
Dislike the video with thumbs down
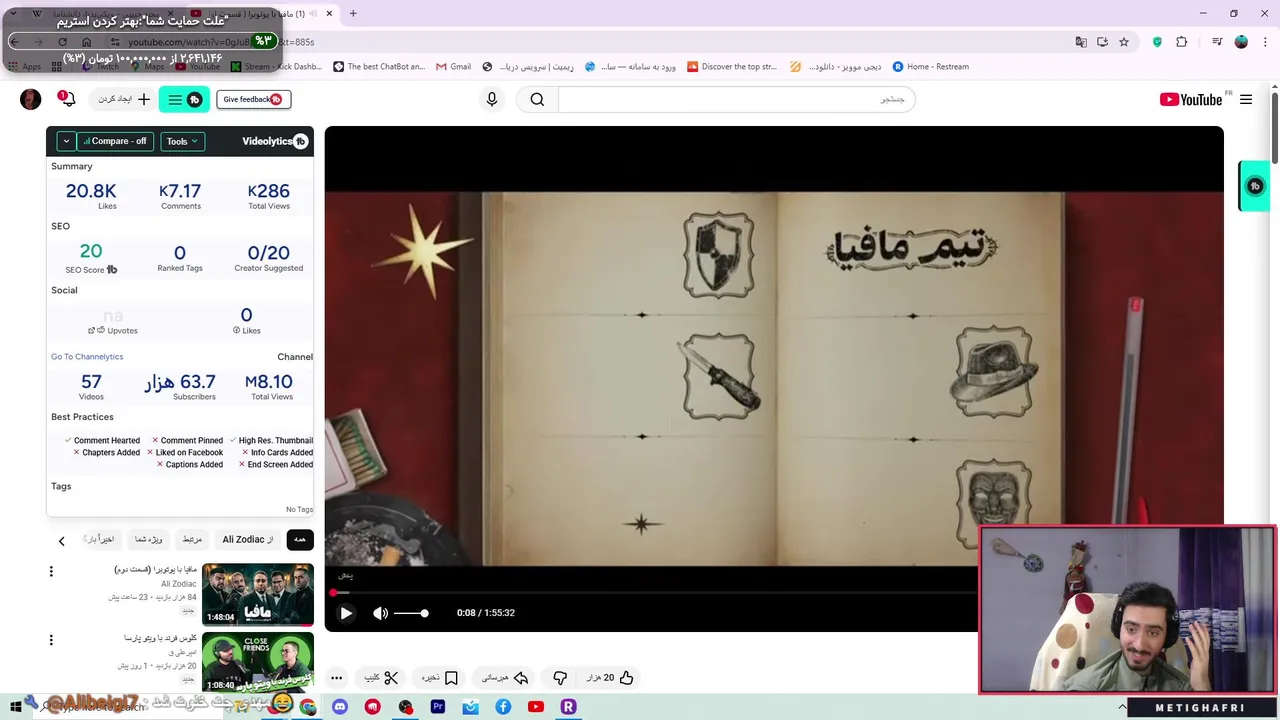tap(560, 678)
